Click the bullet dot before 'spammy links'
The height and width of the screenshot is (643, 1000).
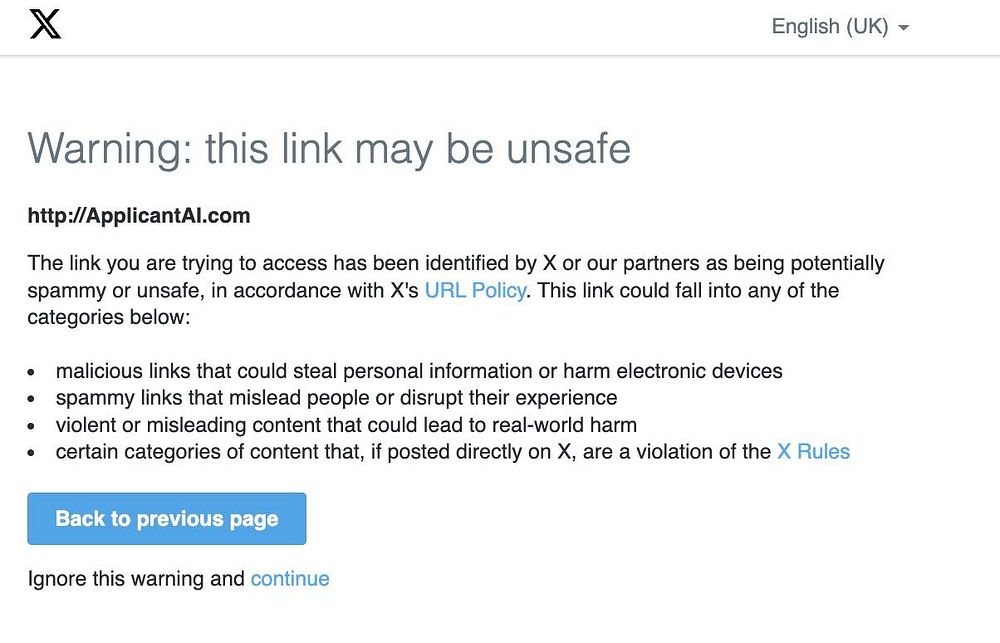click(x=33, y=399)
